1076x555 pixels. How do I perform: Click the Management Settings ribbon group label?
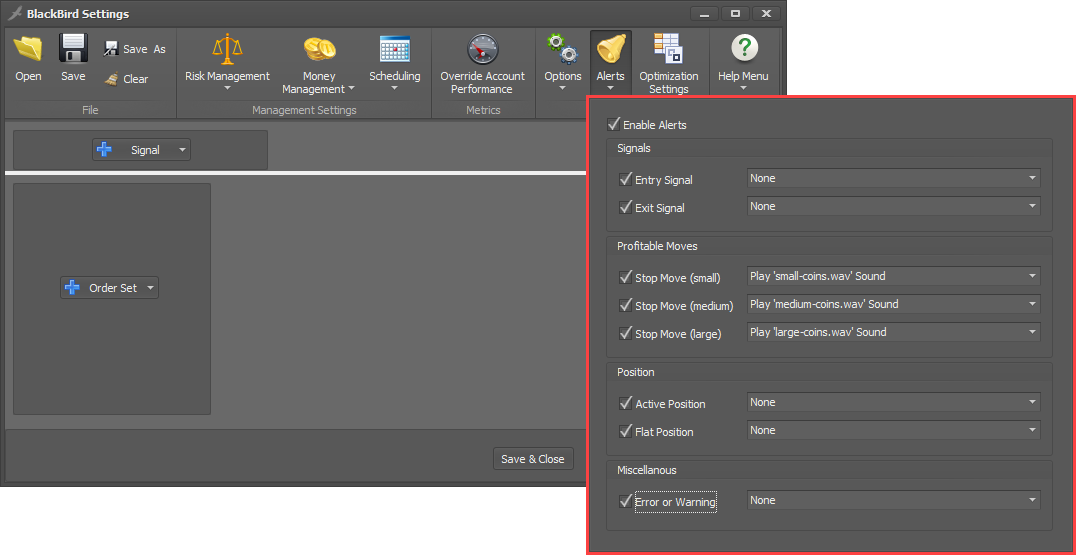(x=304, y=110)
